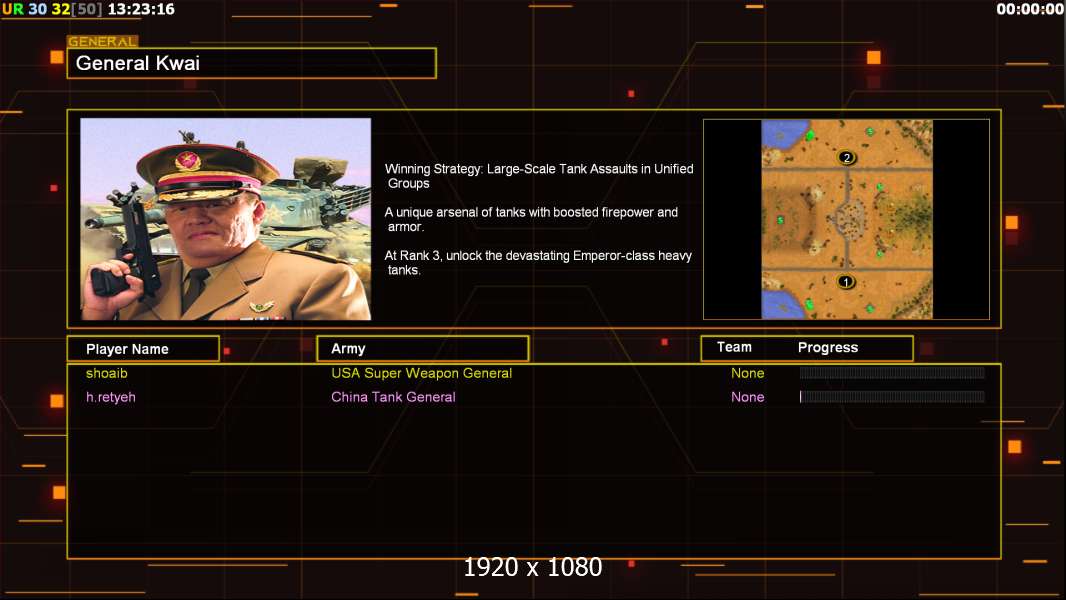Click the 00:00:00 timer in corner
Image resolution: width=1066 pixels, height=600 pixels.
tap(1030, 9)
